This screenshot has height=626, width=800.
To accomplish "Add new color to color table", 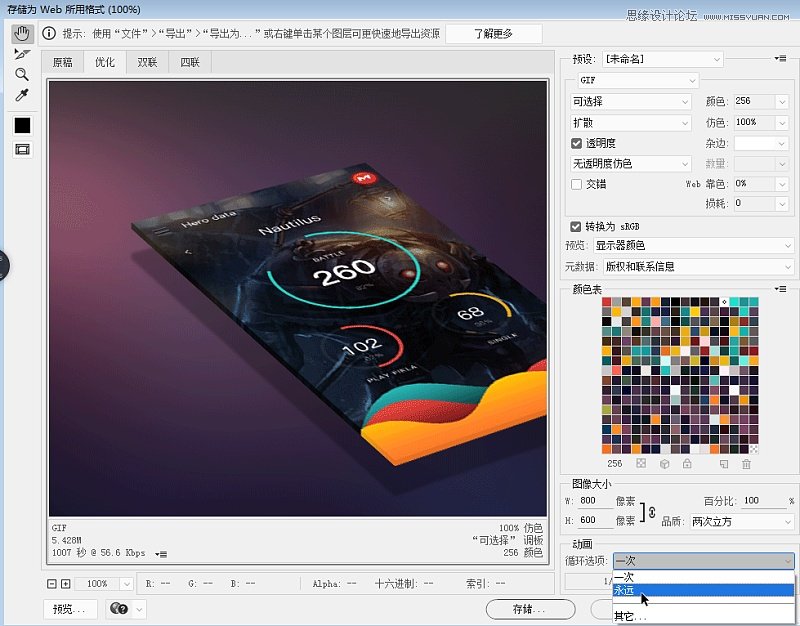I will [723, 464].
